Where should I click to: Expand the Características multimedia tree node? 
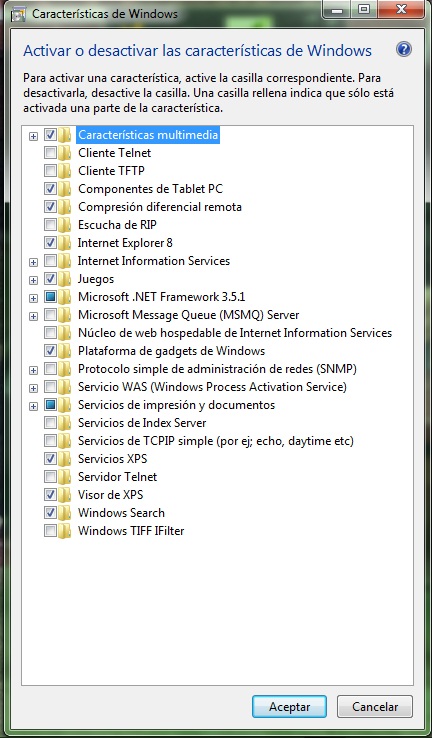[x=33, y=136]
